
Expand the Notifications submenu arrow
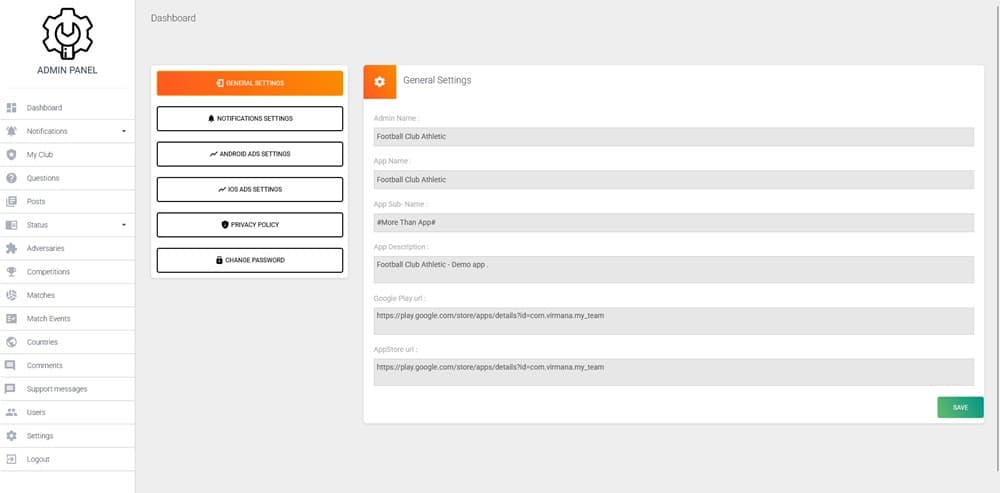[x=124, y=131]
